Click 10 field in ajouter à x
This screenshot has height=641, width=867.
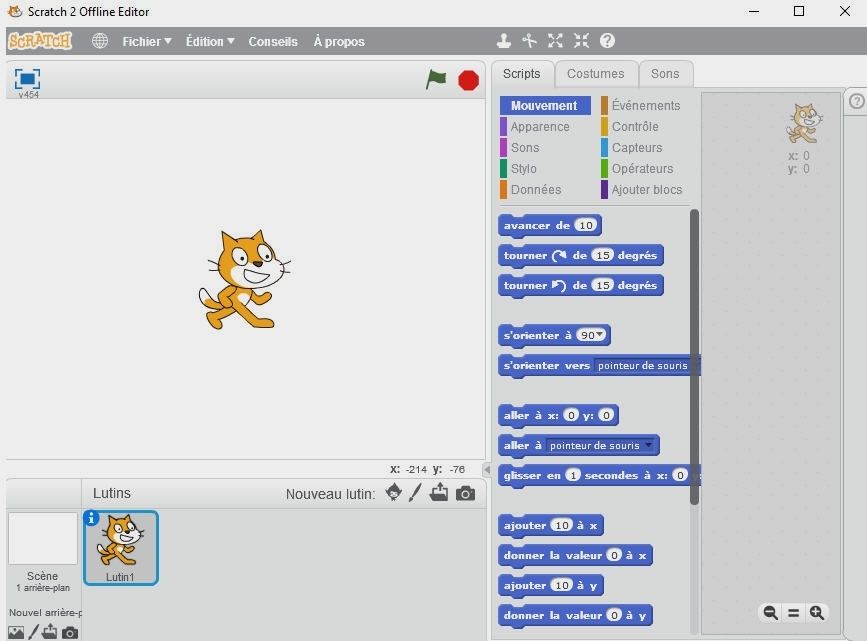(x=562, y=525)
